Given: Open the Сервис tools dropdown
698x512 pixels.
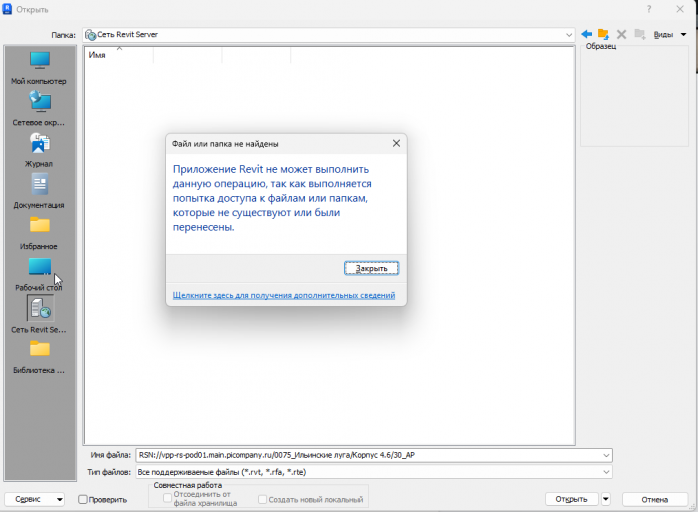Looking at the screenshot, I should [34, 500].
